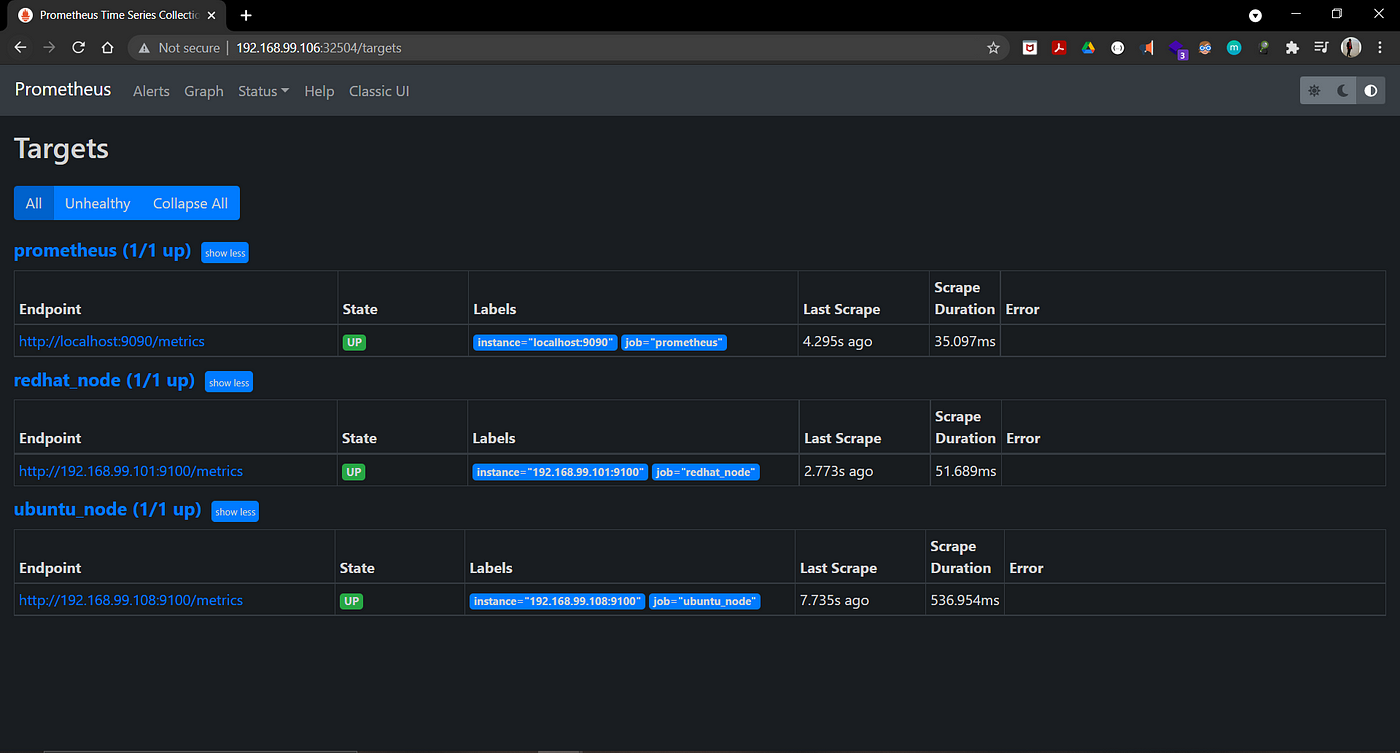This screenshot has height=753, width=1400.
Task: Click the redhat_node (1/1 up) heading
Action: click(x=104, y=380)
